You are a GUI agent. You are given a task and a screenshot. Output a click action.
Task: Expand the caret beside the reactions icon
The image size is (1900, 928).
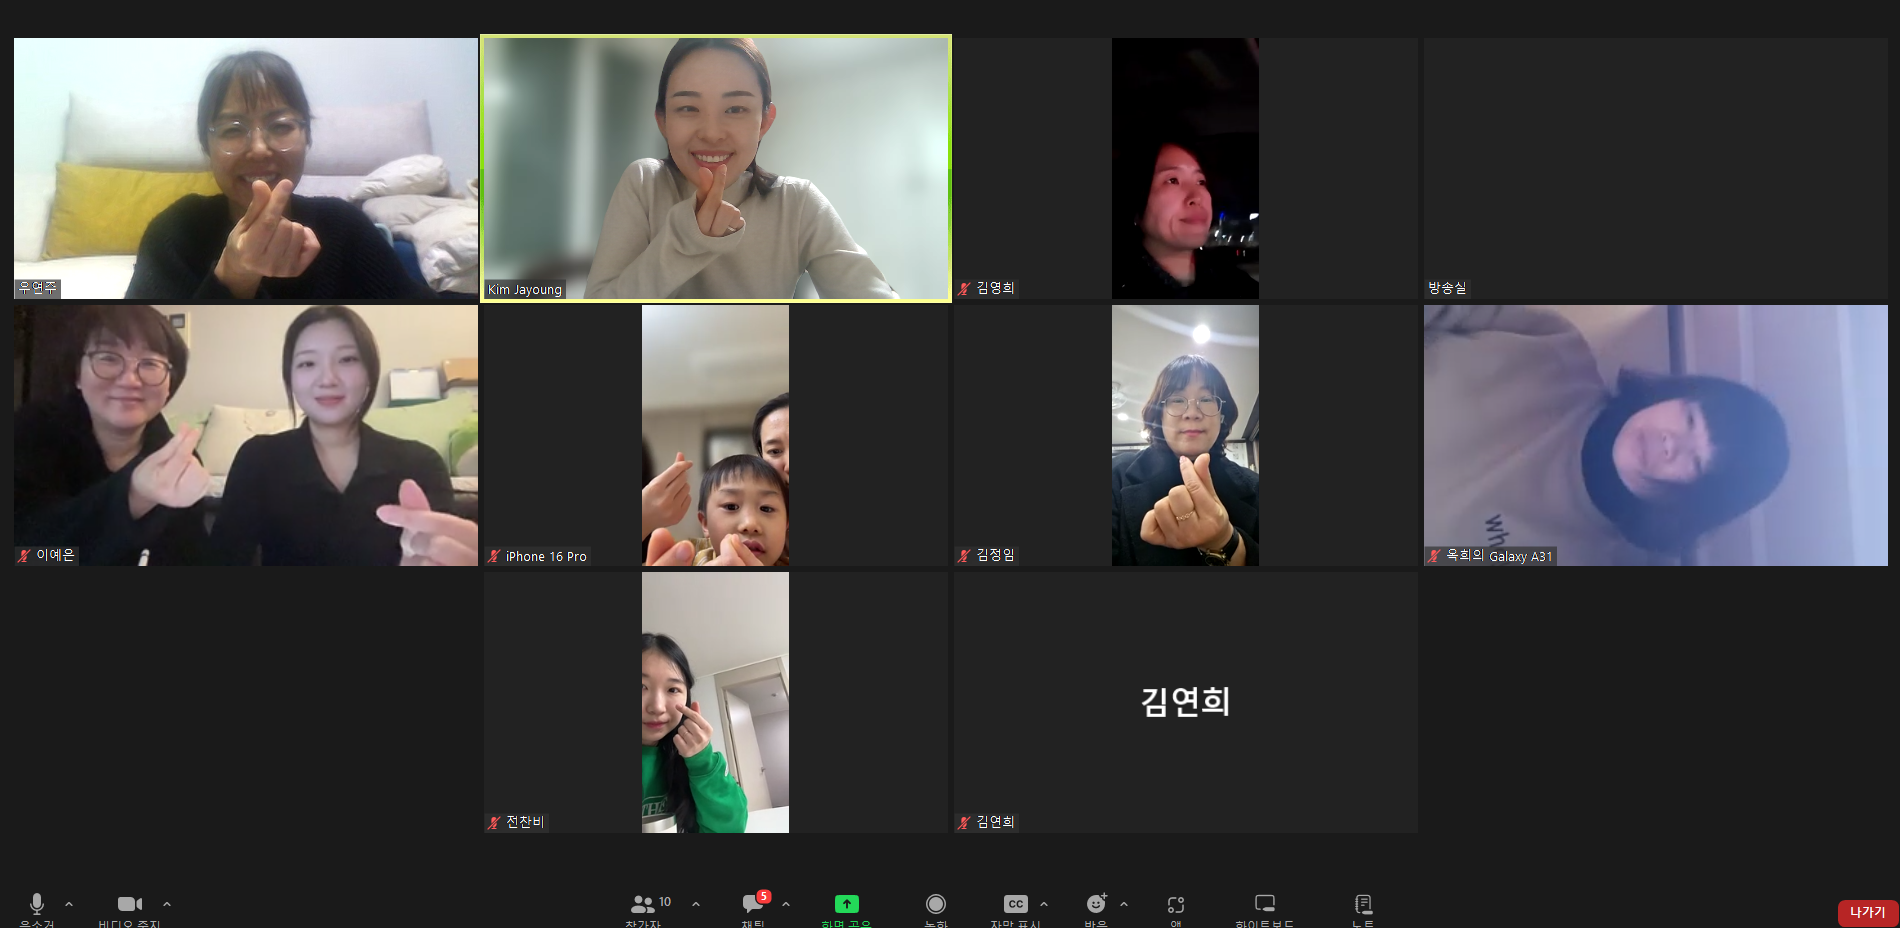[1124, 904]
